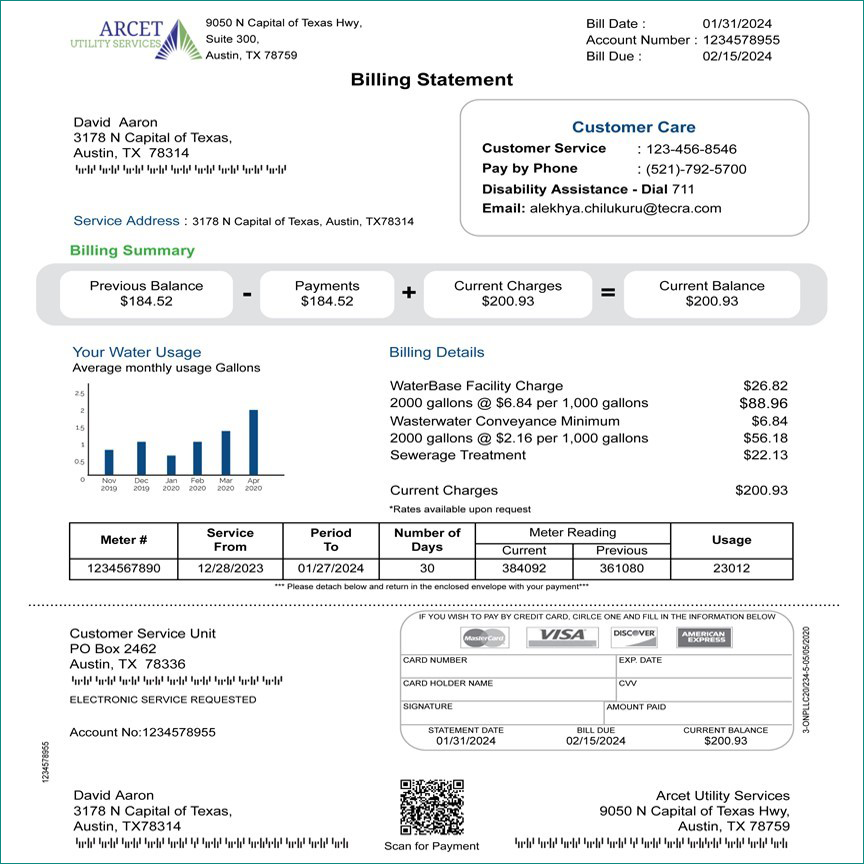Image resolution: width=864 pixels, height=864 pixels.
Task: Click the Rates available upon request note
Action: point(460,509)
